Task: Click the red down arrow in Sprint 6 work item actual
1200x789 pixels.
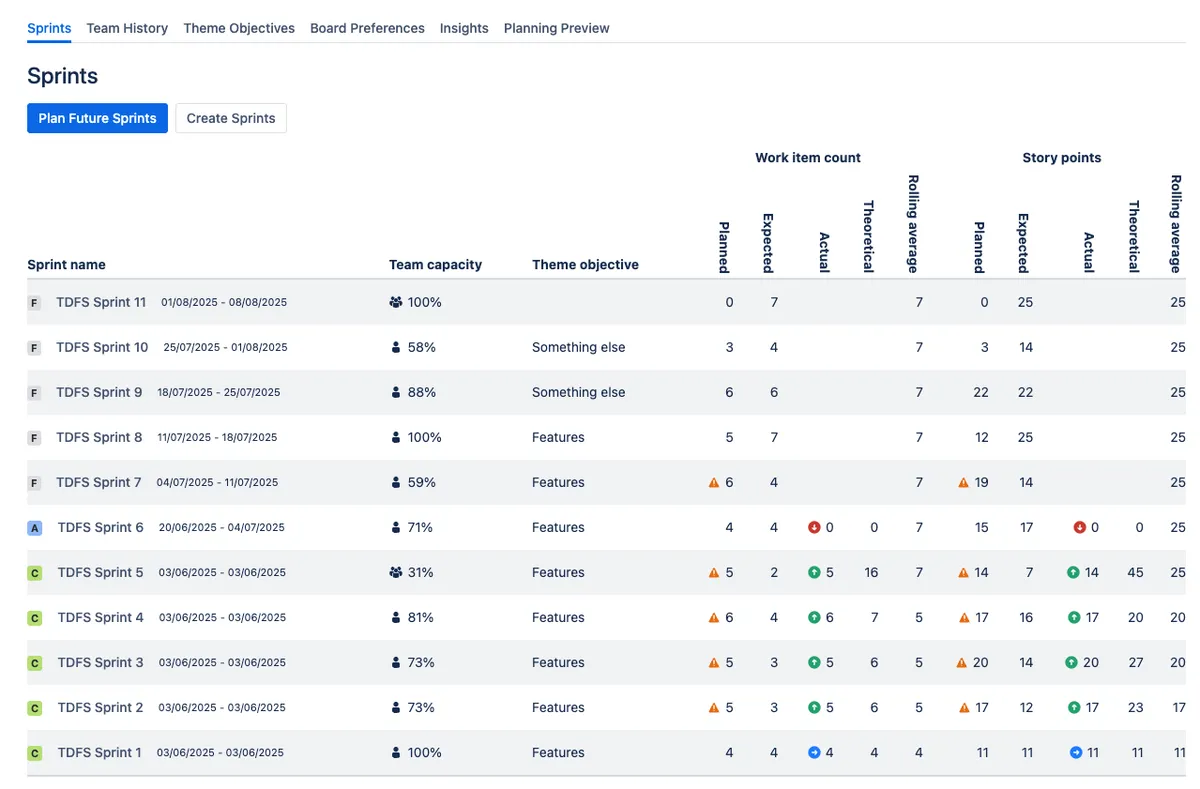Action: tap(814, 527)
